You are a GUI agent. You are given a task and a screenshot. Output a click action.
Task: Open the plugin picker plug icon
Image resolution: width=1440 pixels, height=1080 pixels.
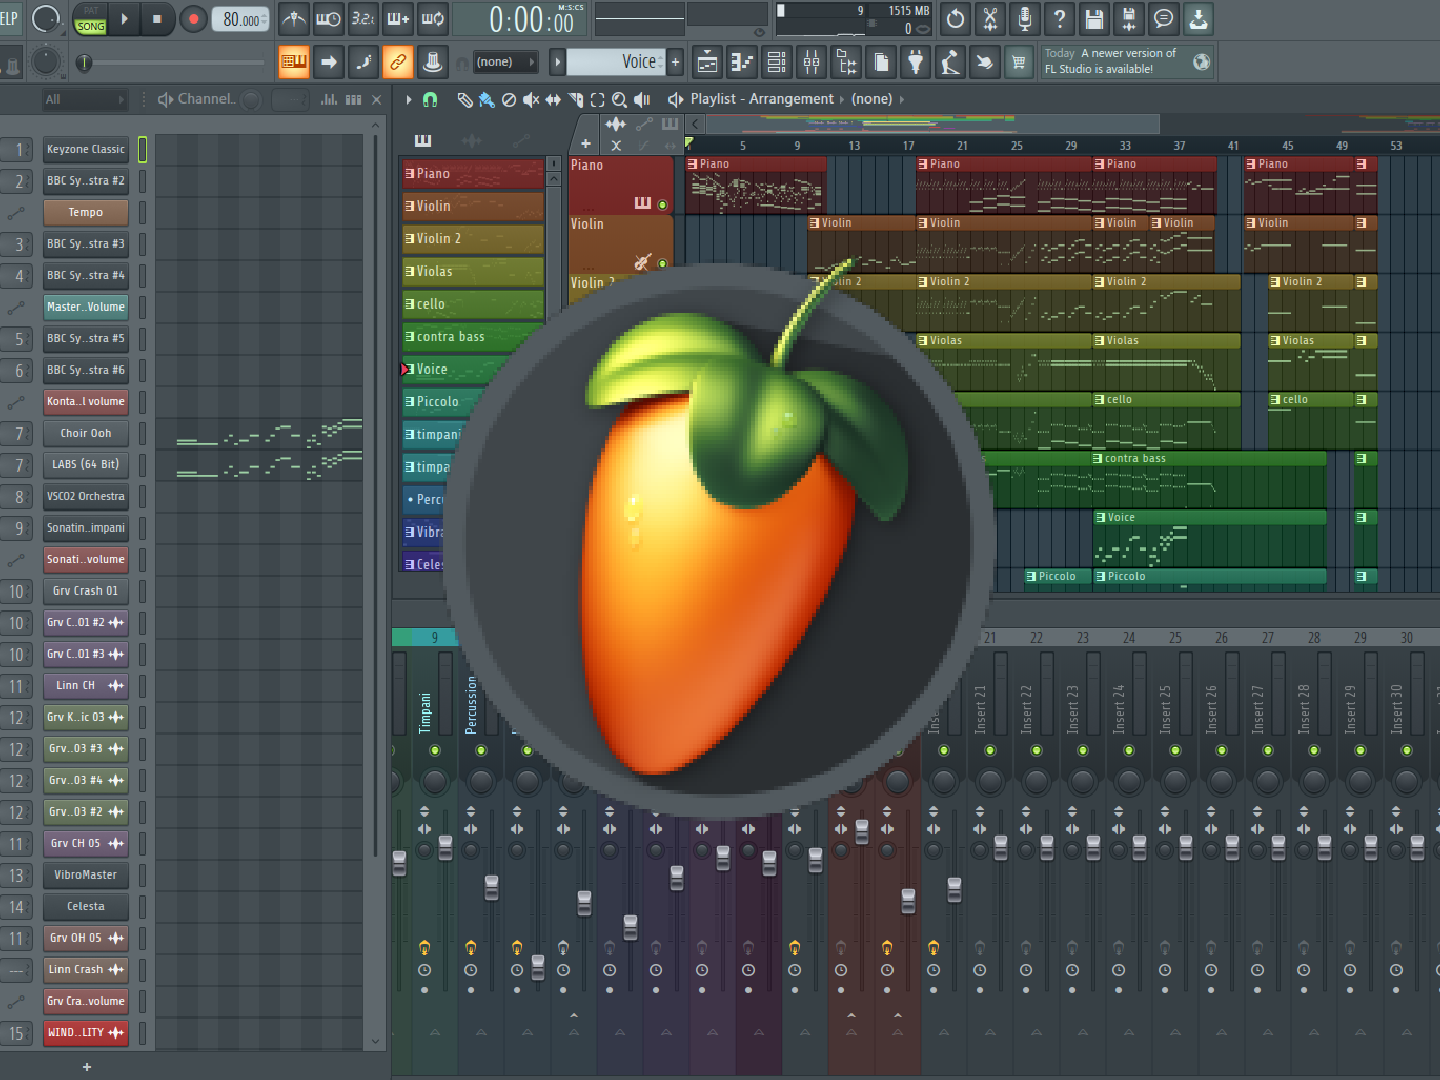click(915, 62)
